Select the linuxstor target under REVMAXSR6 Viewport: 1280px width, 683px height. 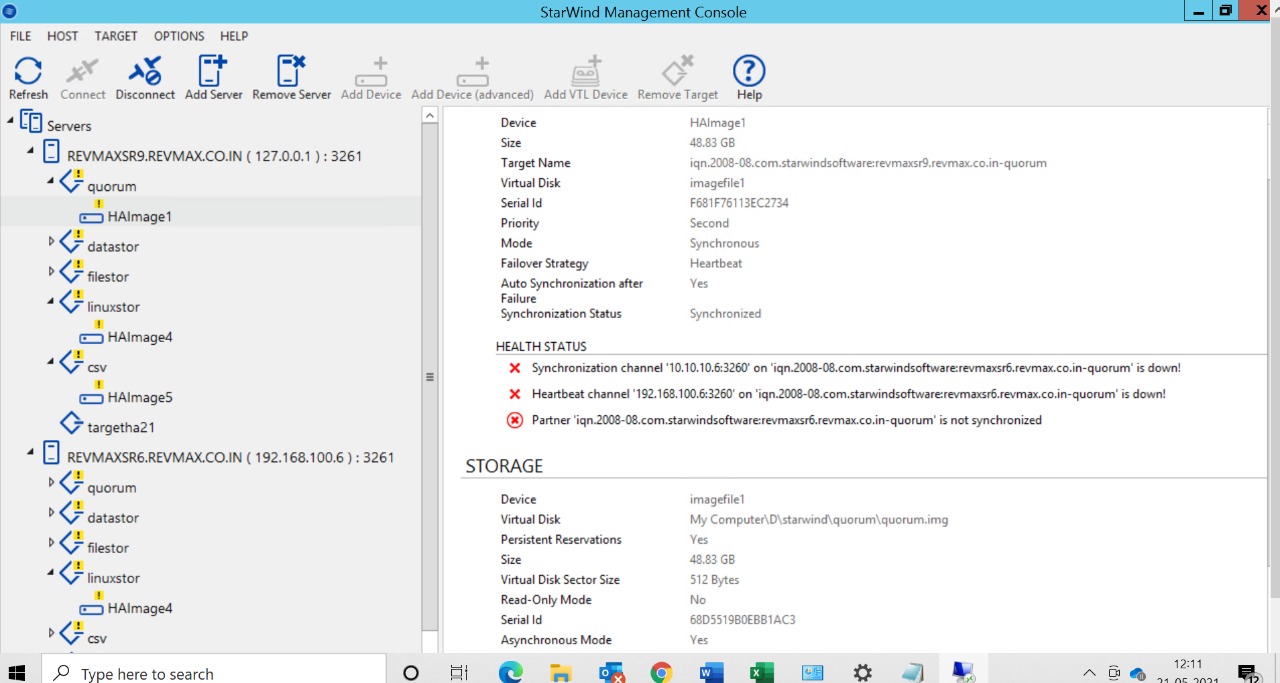(x=113, y=578)
